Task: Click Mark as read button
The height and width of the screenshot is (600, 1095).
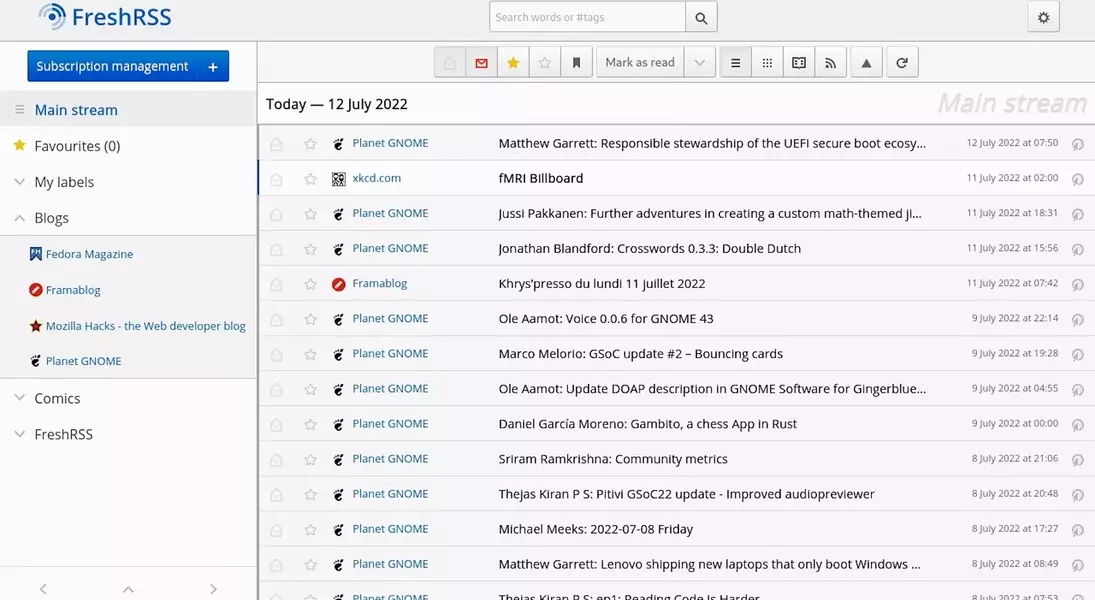Action: click(x=640, y=63)
